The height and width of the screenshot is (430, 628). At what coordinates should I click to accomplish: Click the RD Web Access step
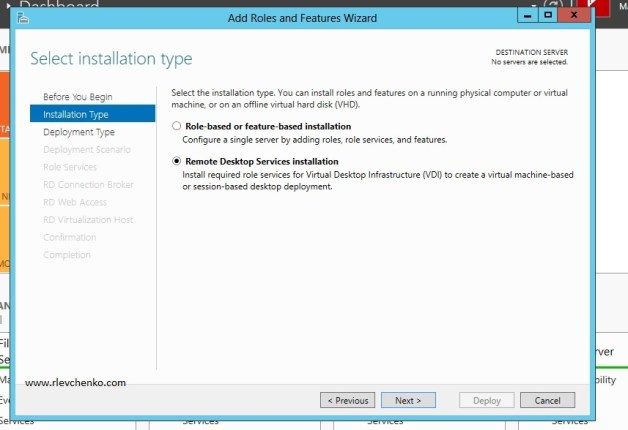(x=75, y=202)
